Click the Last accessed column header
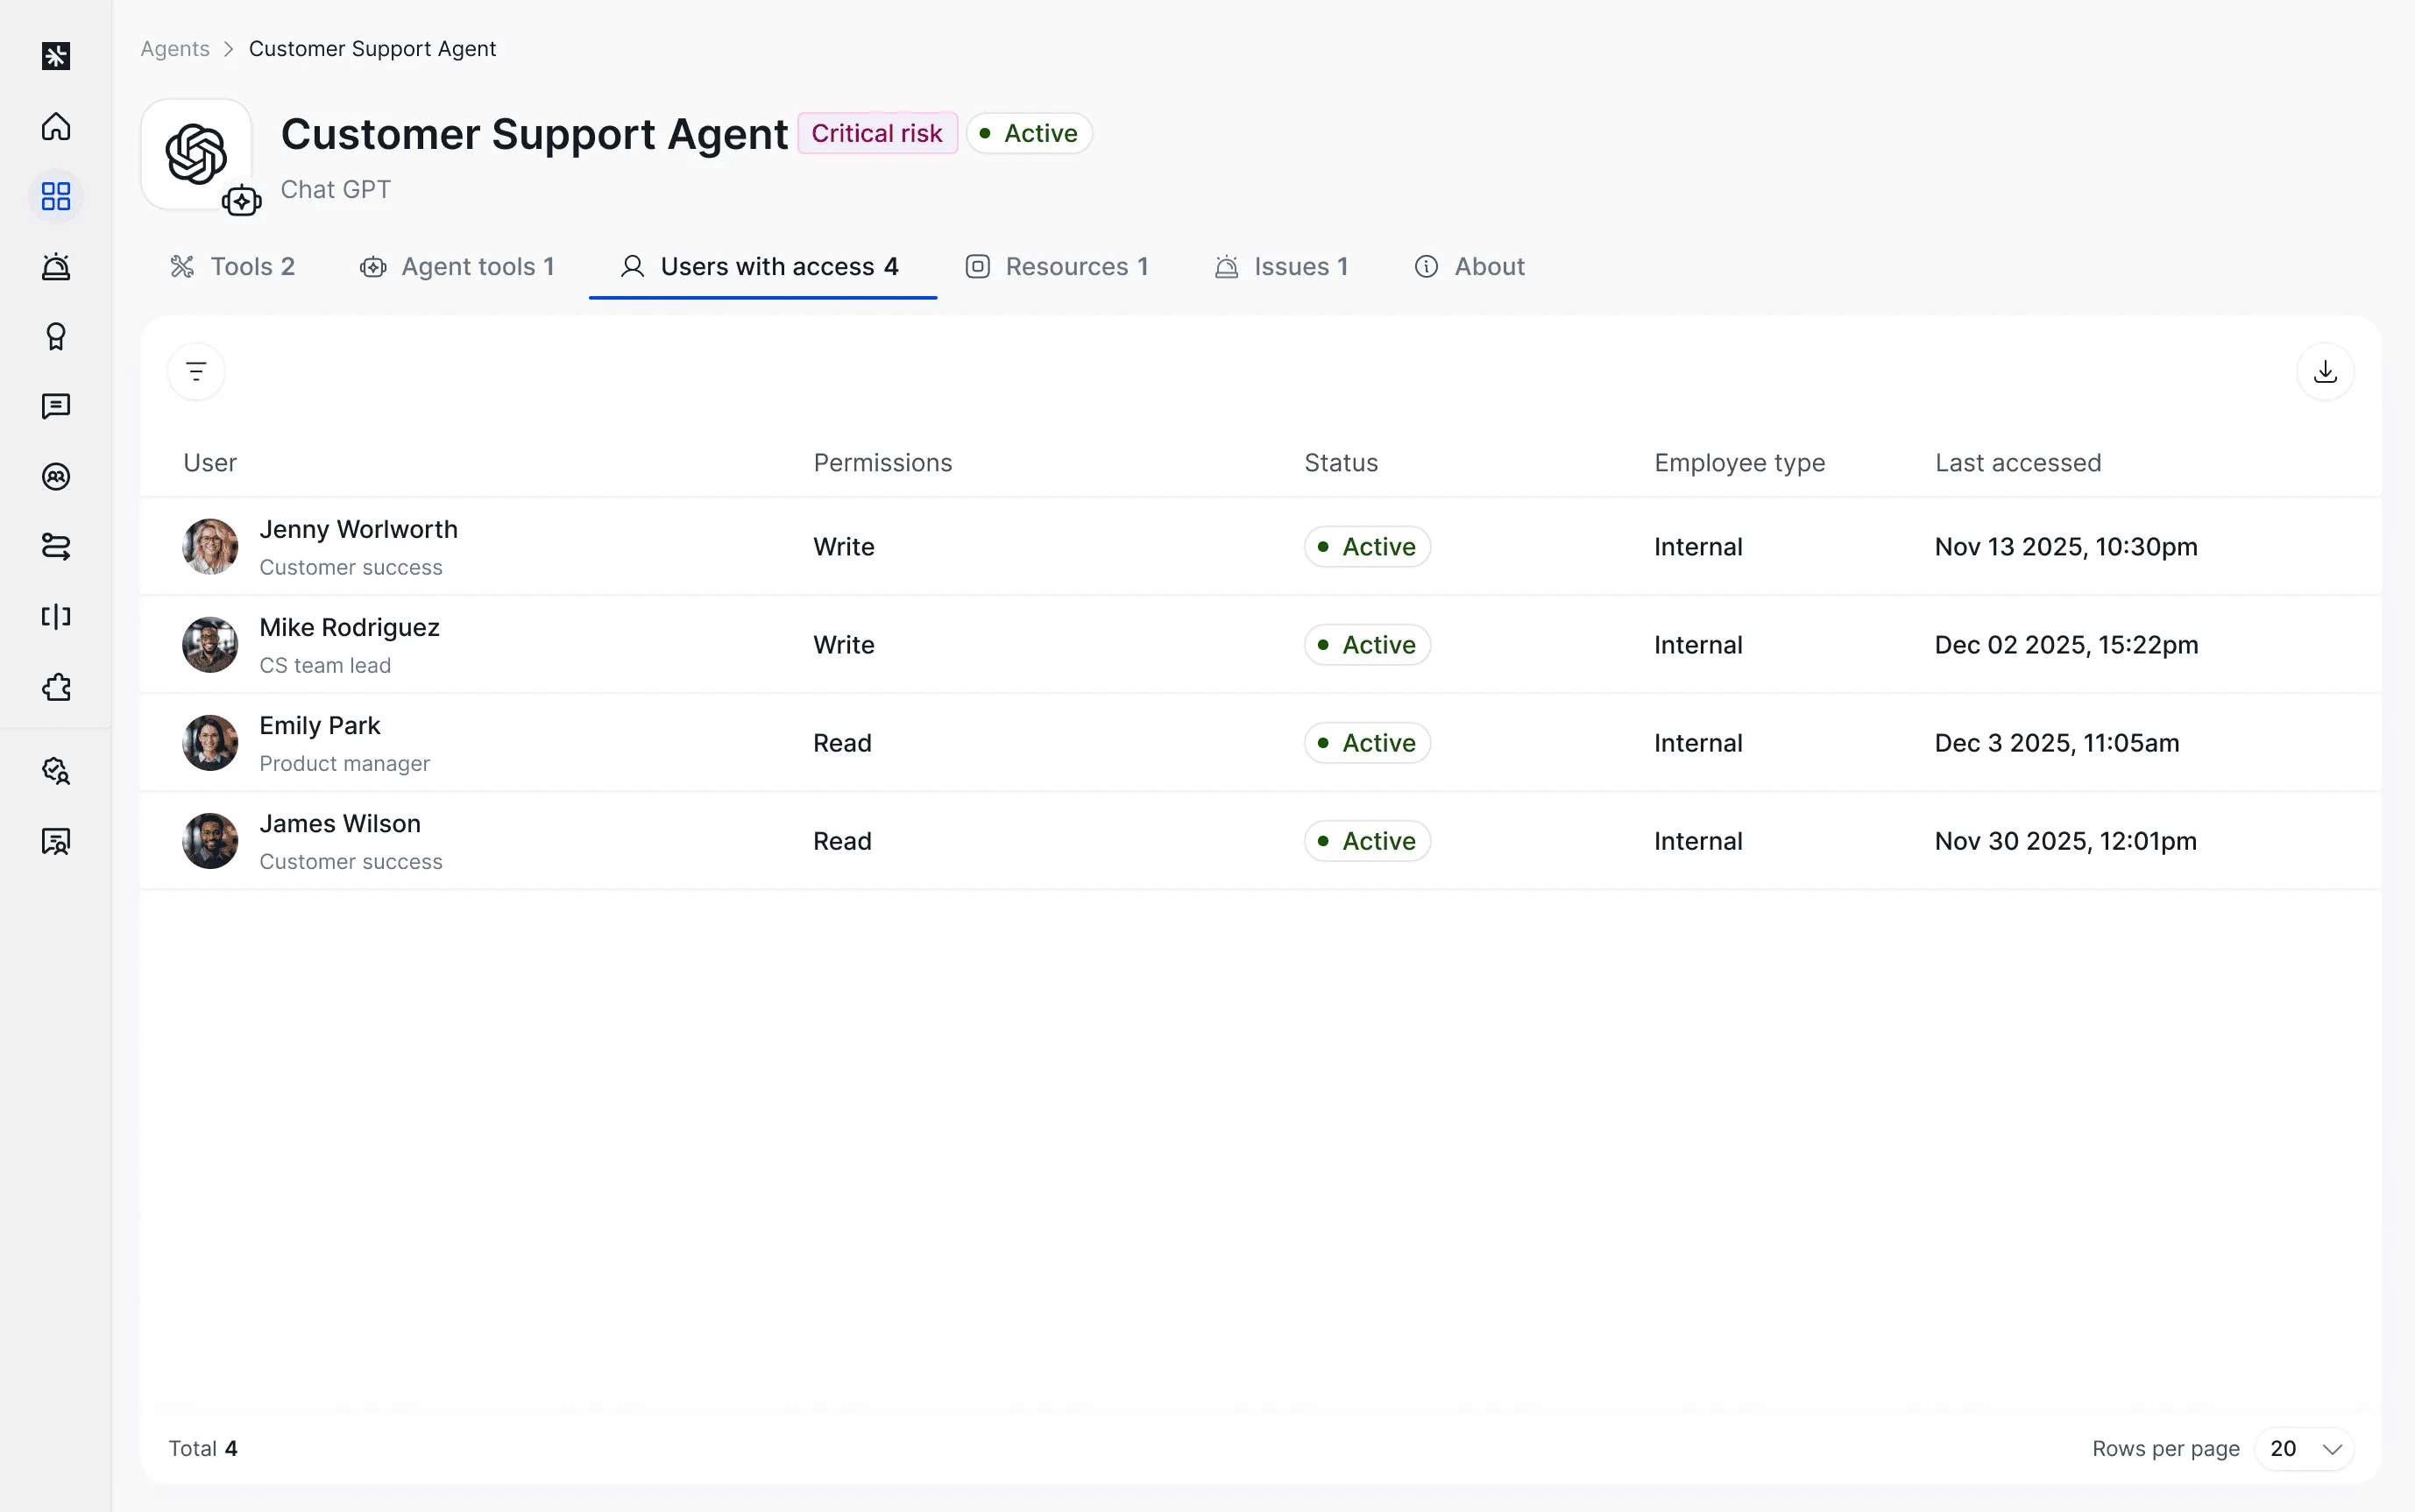 (2017, 463)
